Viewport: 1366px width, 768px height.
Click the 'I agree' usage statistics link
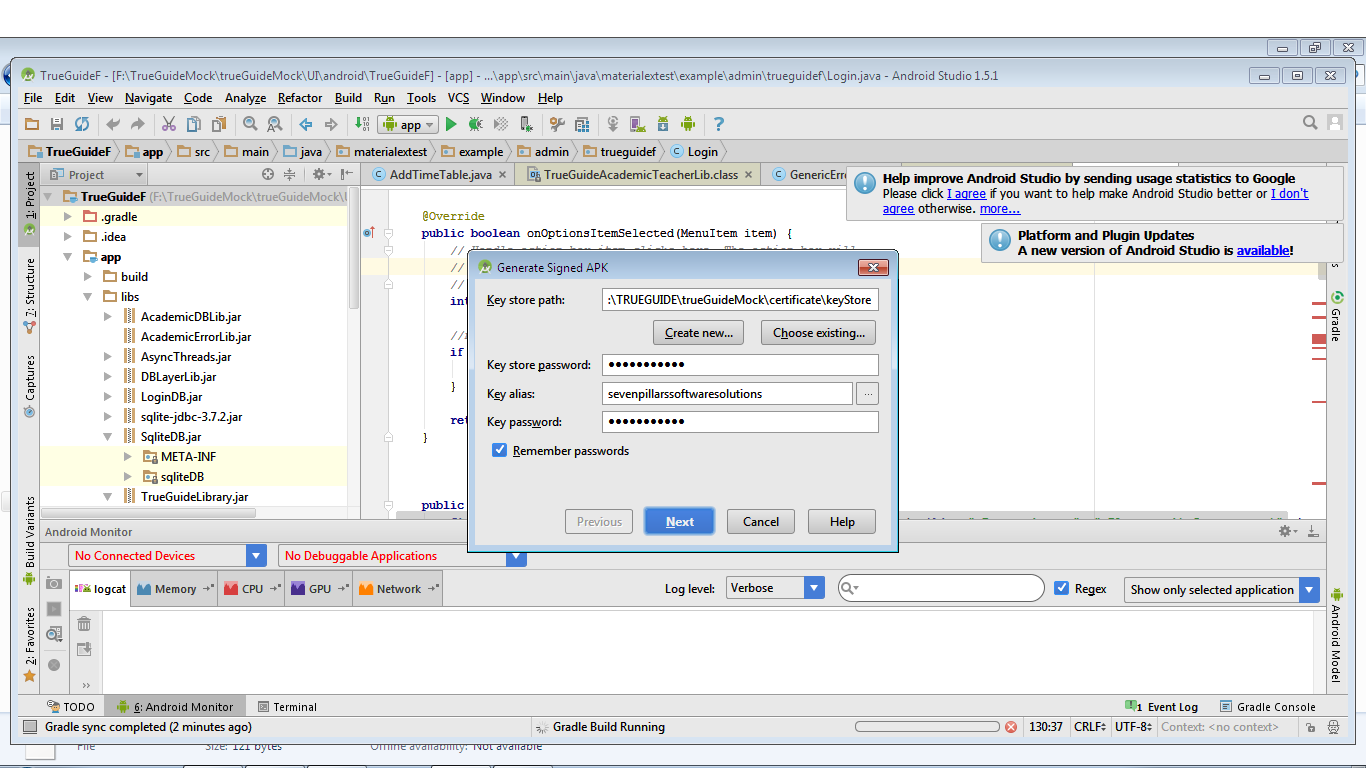pos(966,194)
